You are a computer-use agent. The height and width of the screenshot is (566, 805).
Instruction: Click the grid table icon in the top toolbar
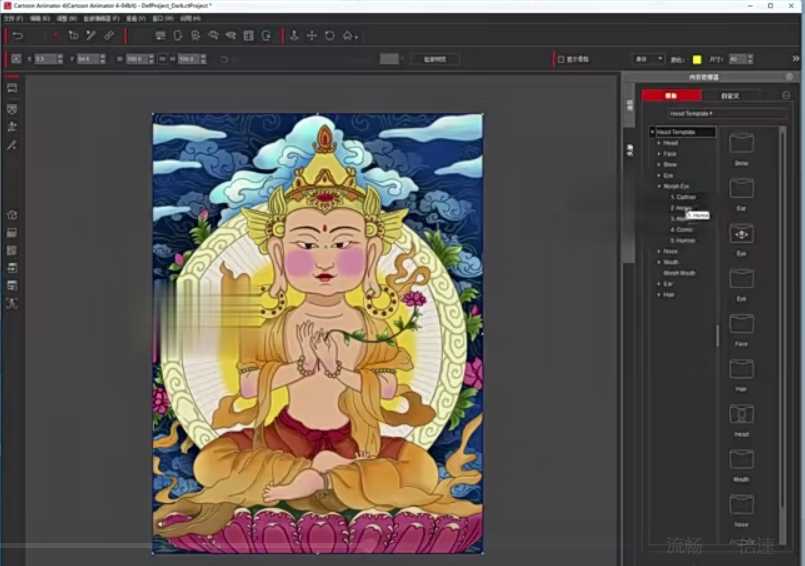pyautogui.click(x=248, y=35)
